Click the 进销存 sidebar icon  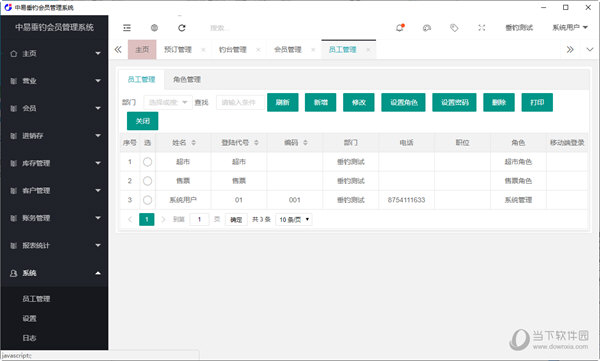(x=14, y=136)
